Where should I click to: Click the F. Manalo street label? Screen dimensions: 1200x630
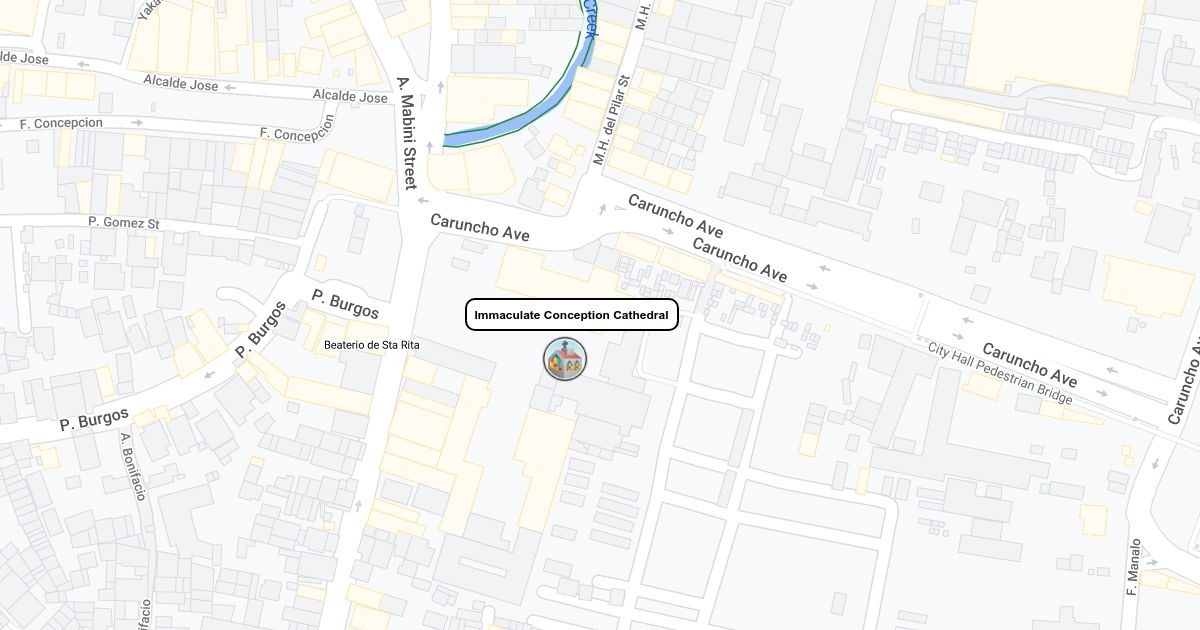(1133, 568)
